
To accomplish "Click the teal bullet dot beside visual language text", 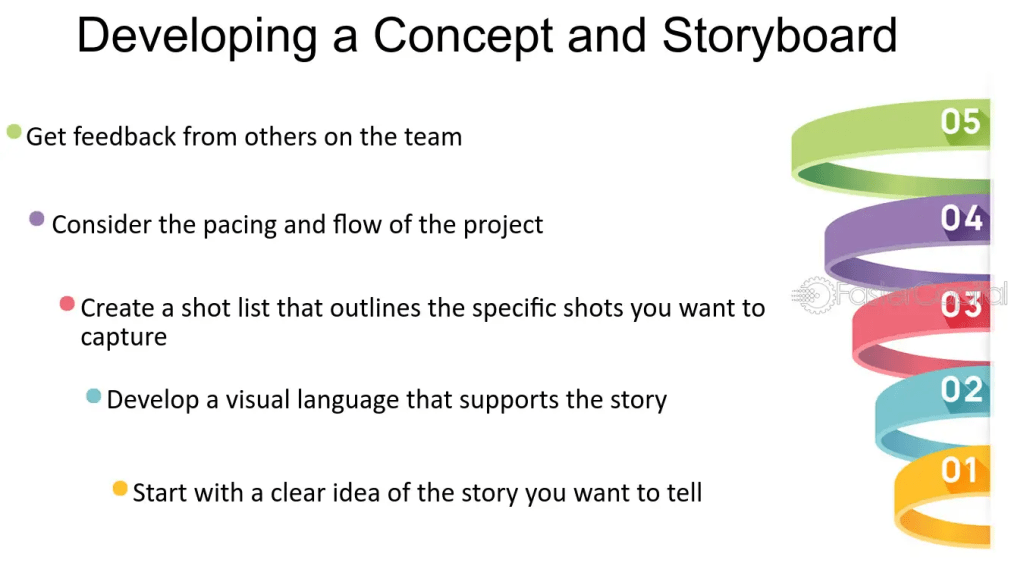I will pos(93,395).
